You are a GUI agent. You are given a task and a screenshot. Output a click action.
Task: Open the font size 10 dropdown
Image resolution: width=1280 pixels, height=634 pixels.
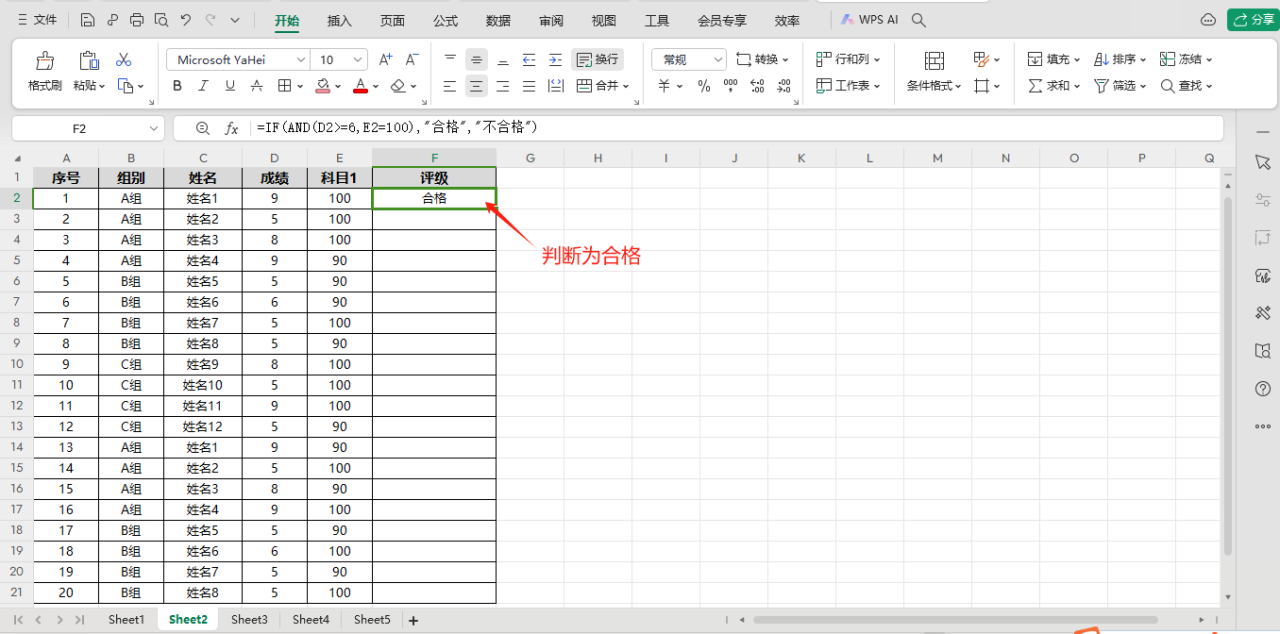pyautogui.click(x=339, y=60)
